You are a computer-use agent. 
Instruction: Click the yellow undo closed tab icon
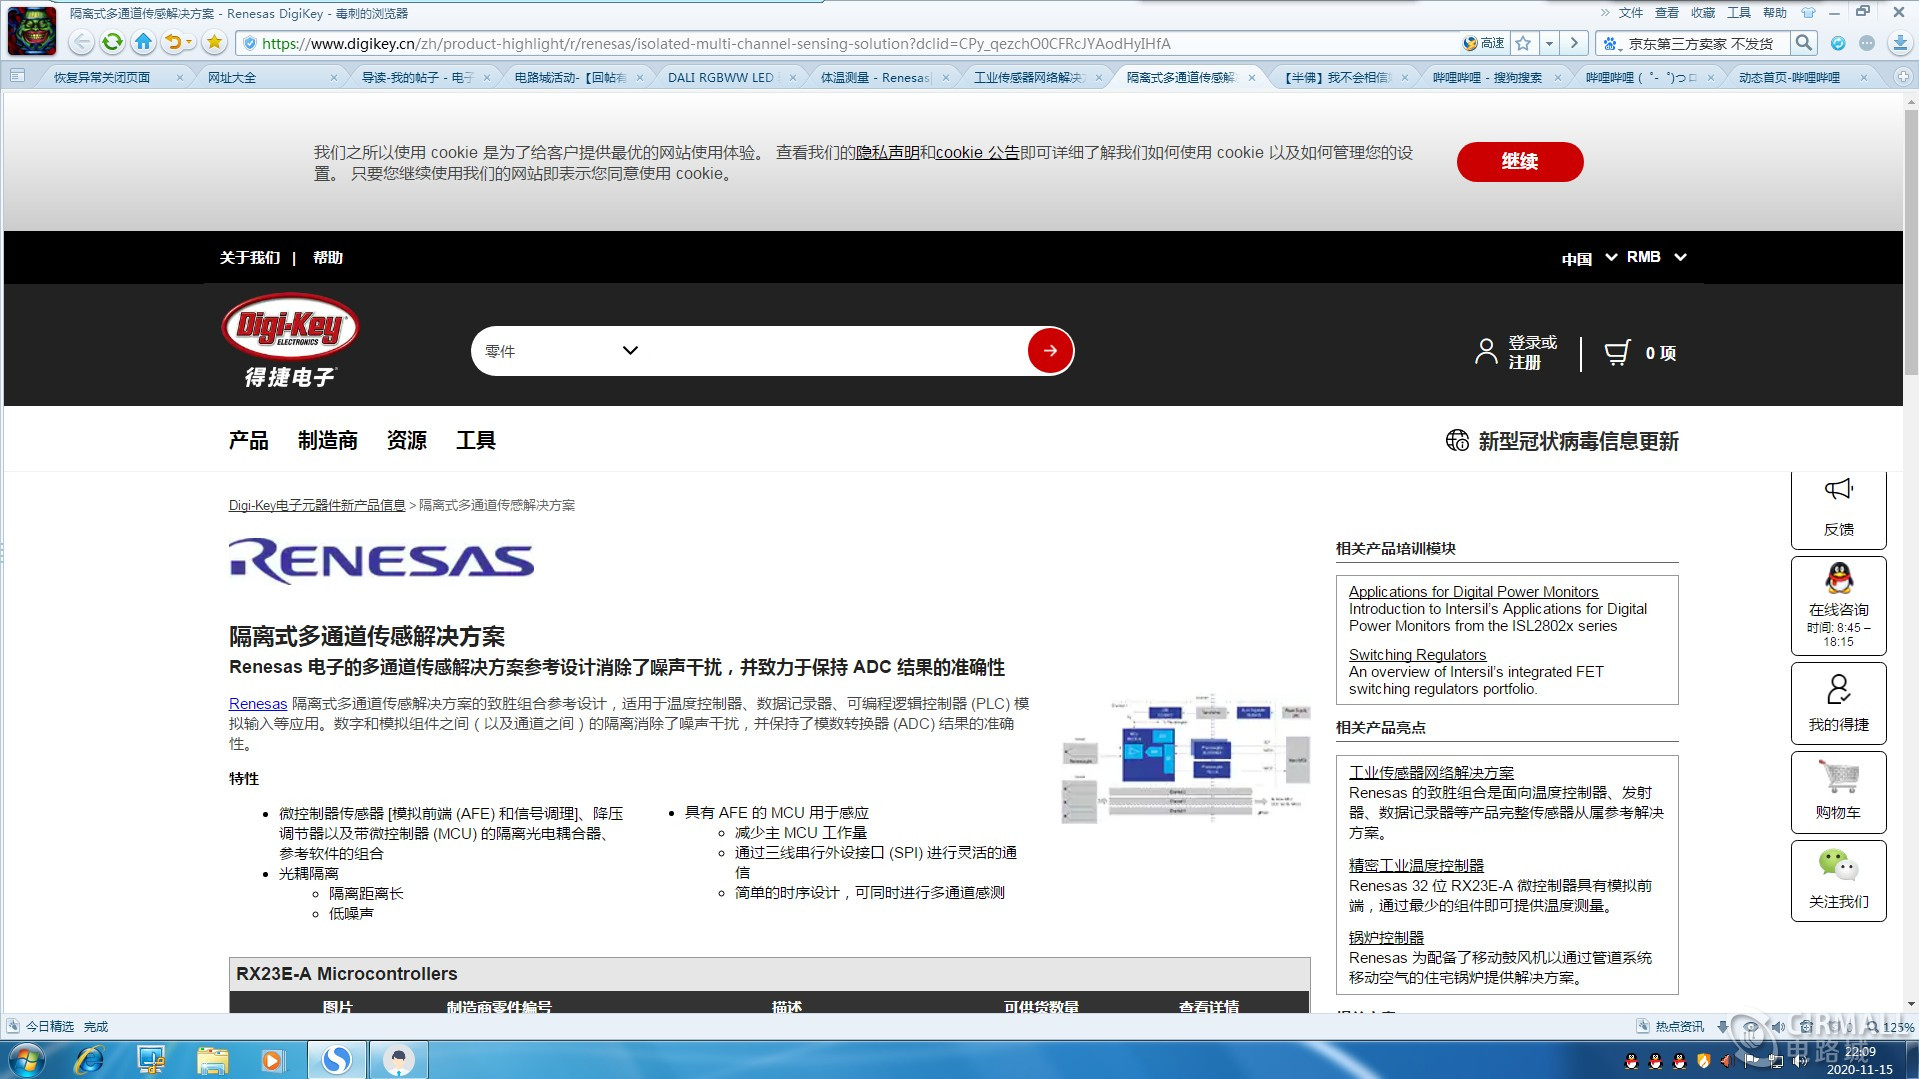[173, 42]
